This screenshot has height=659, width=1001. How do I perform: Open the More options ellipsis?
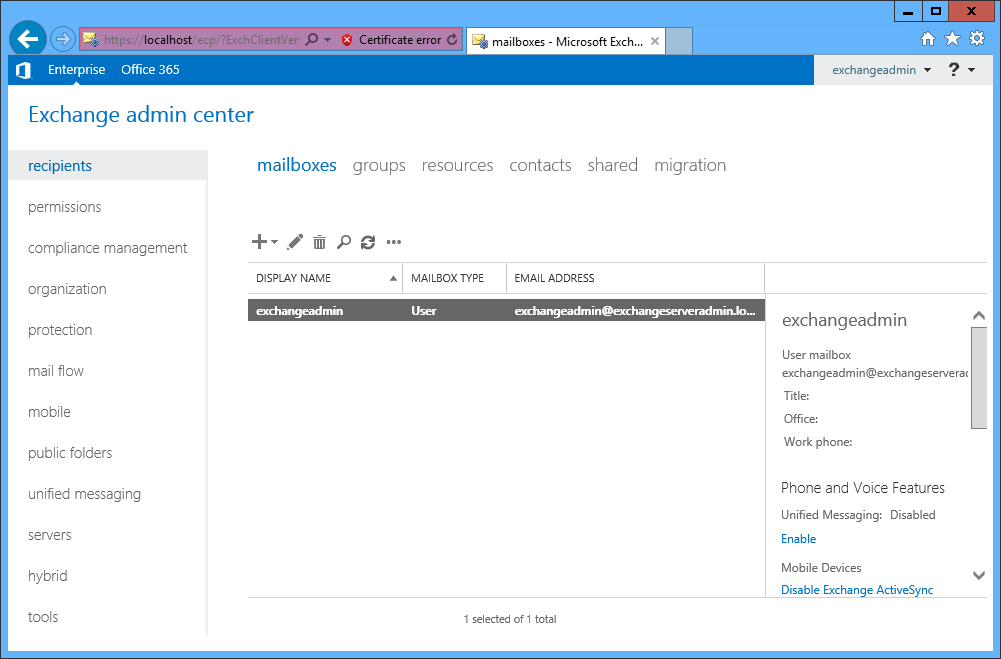point(394,242)
